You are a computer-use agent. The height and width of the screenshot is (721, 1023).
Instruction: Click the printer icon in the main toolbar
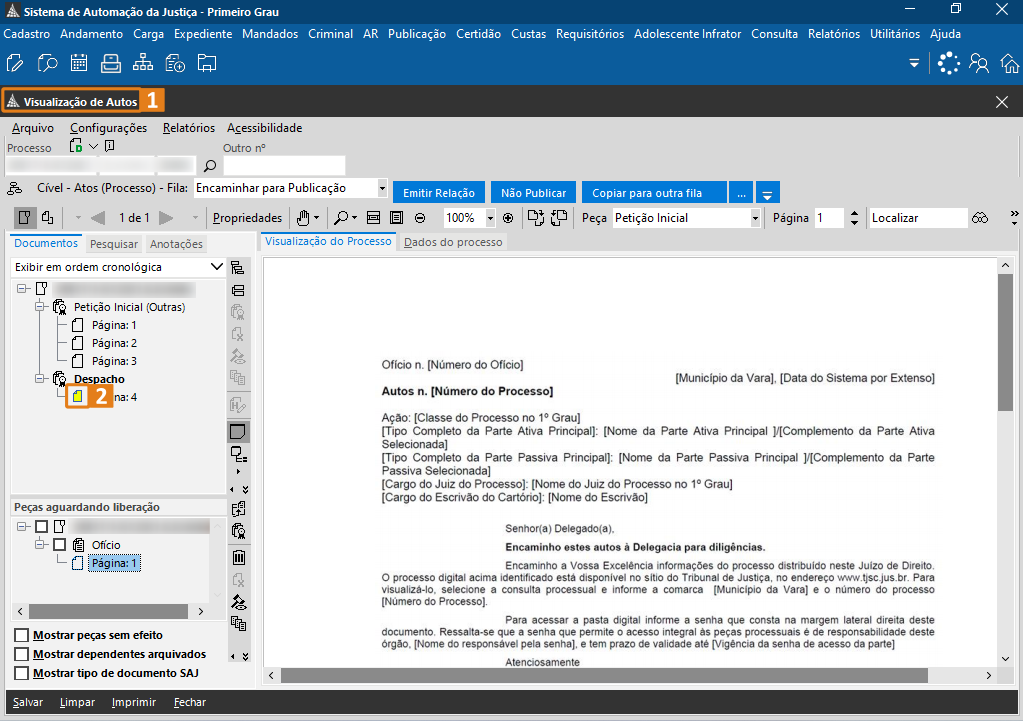111,63
